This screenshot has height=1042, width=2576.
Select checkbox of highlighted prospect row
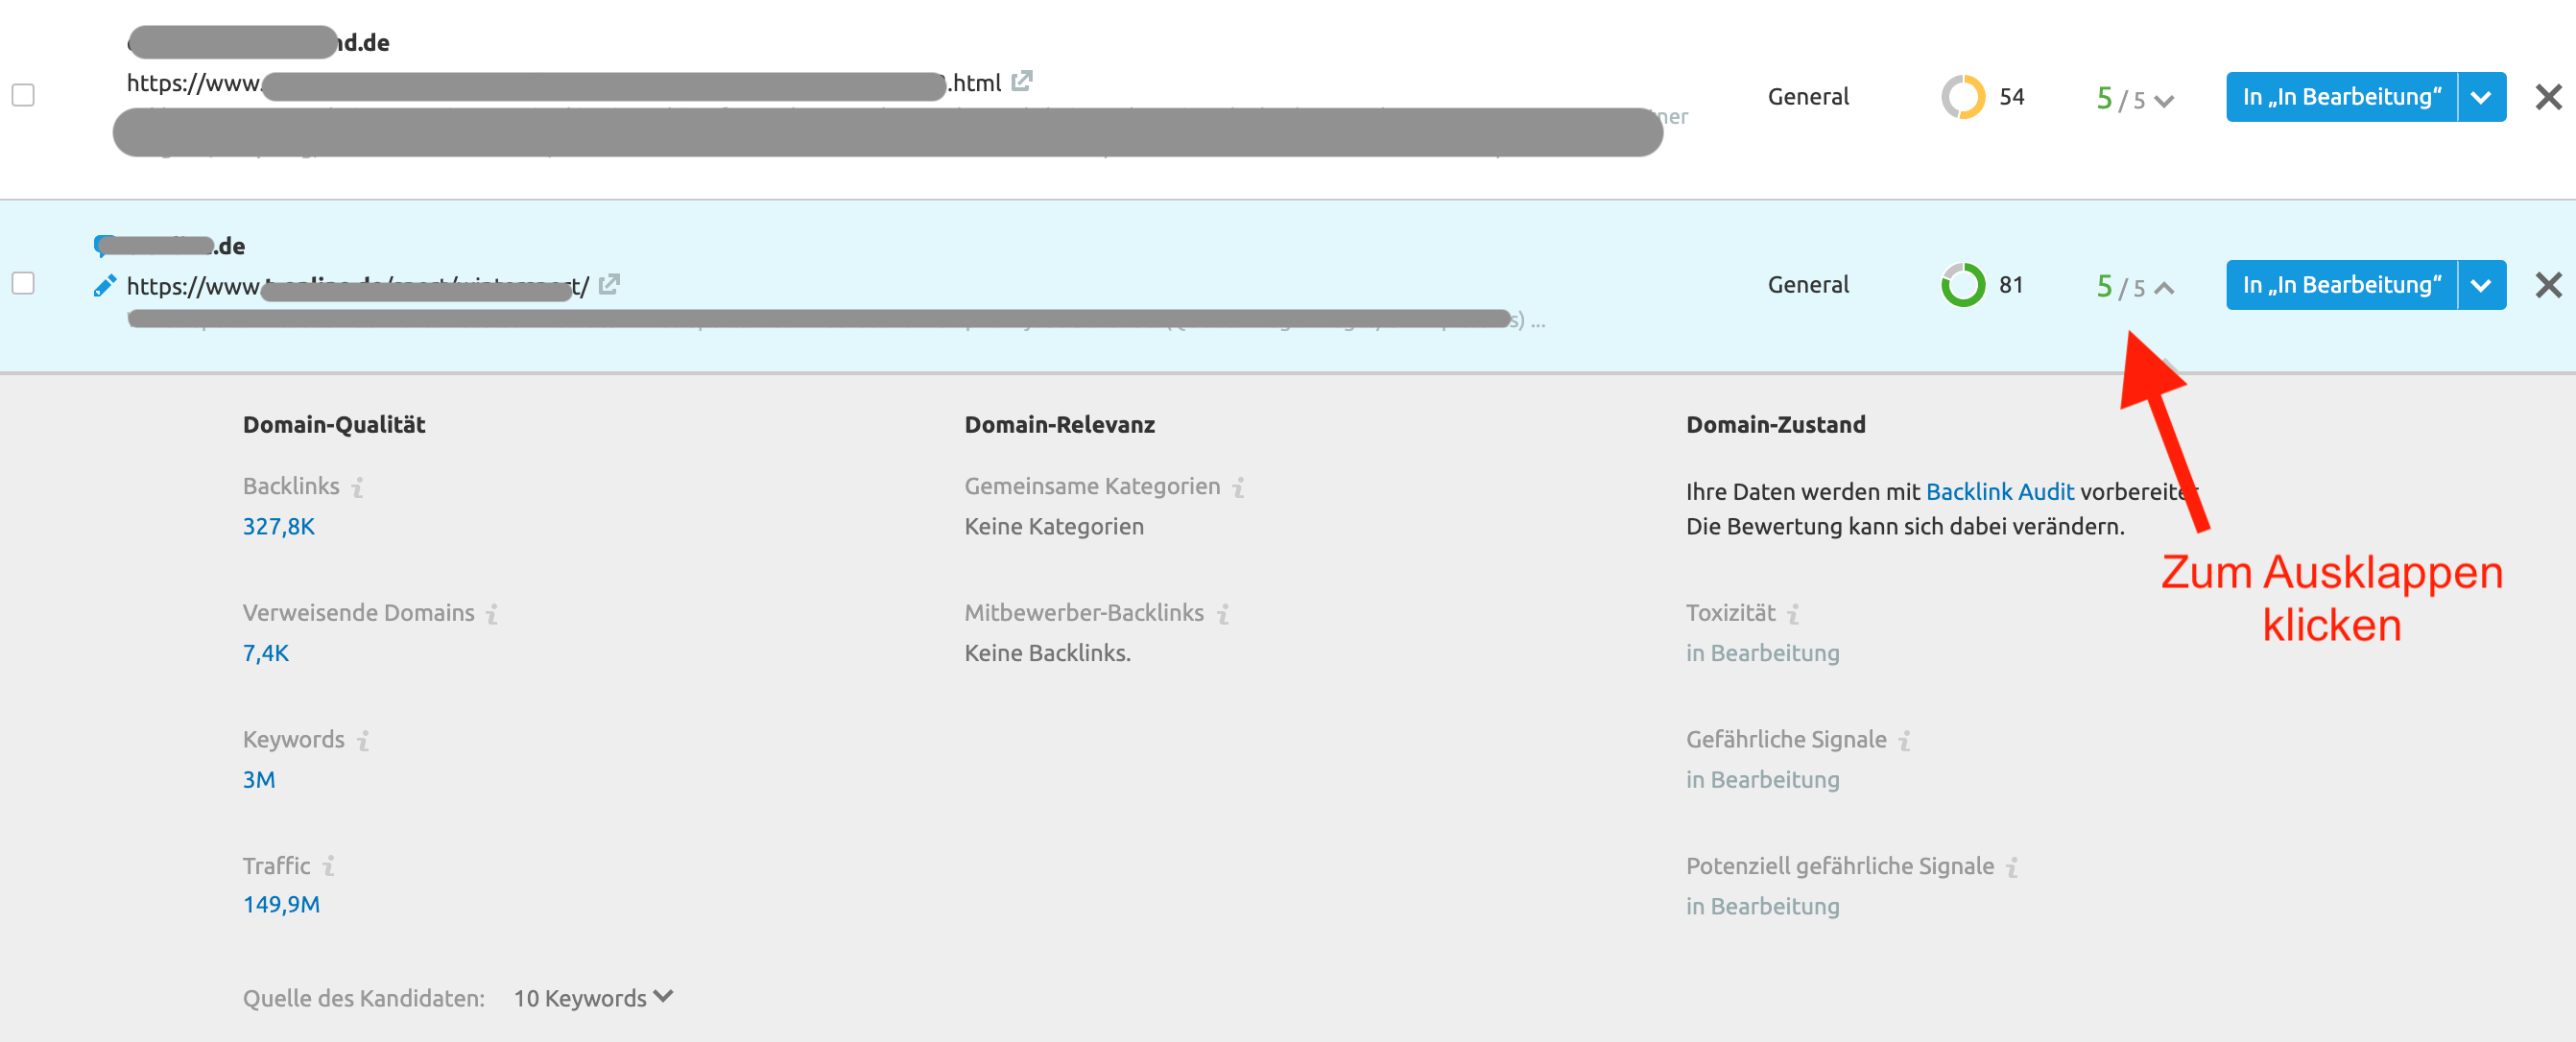pyautogui.click(x=23, y=284)
